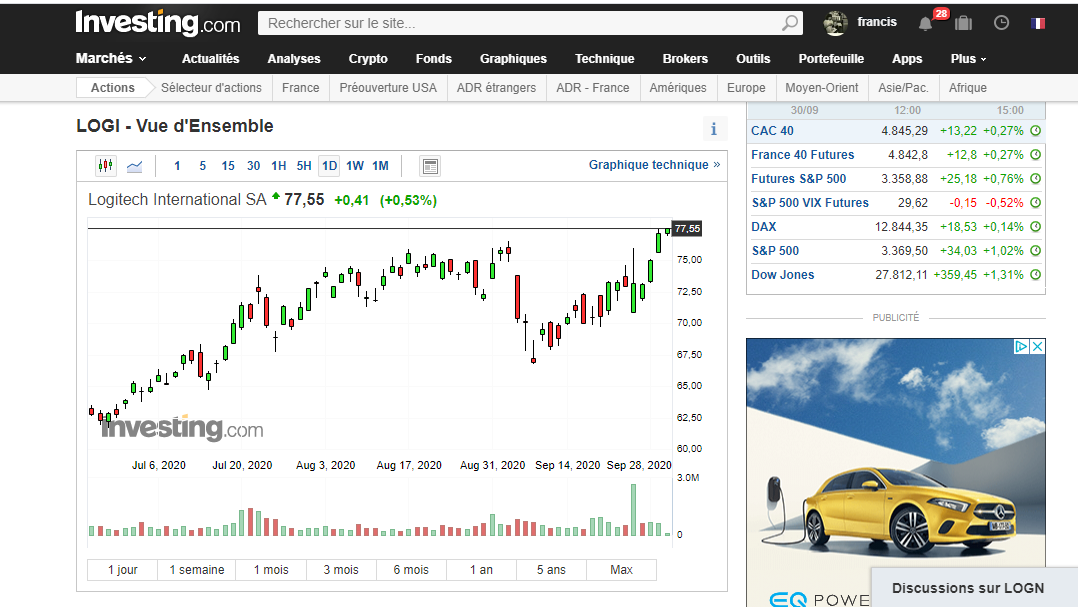Open CAC 40 index link

click(x=772, y=131)
